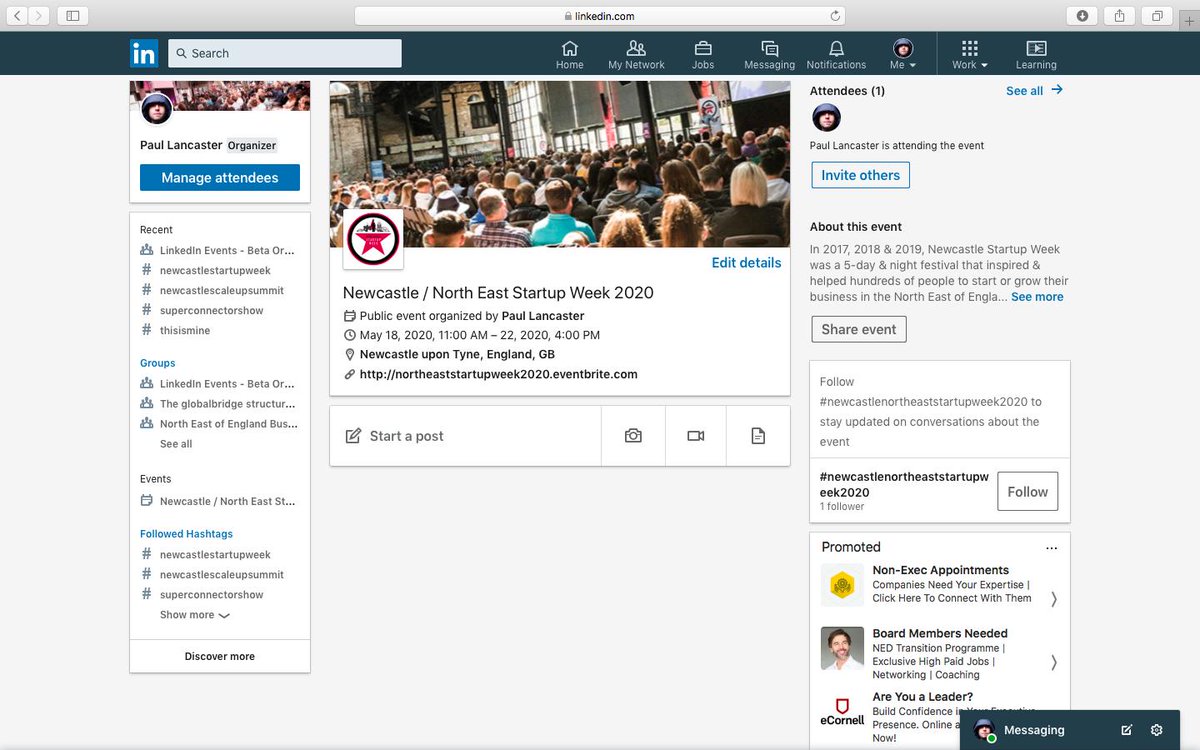Open the Paul Lancaster attendee avatar
Screen dimensions: 1200x750
point(826,118)
